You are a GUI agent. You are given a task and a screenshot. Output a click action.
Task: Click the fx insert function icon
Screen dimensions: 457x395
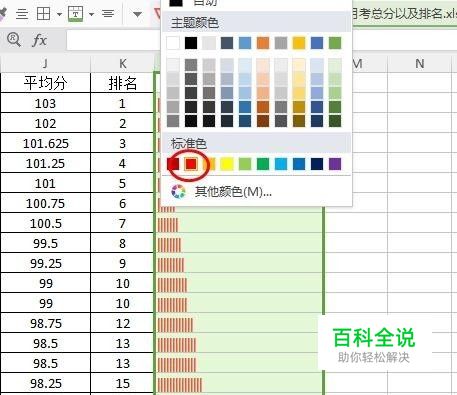point(39,40)
